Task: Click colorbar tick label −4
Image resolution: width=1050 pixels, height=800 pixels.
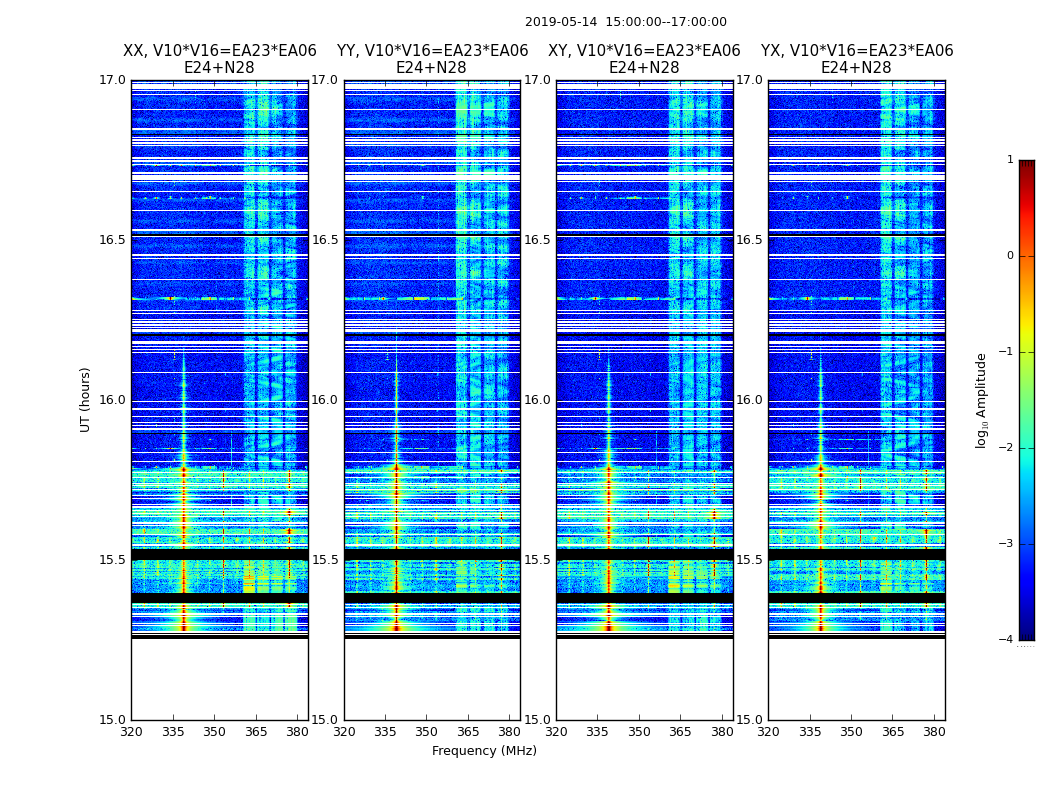Action: click(x=1006, y=639)
